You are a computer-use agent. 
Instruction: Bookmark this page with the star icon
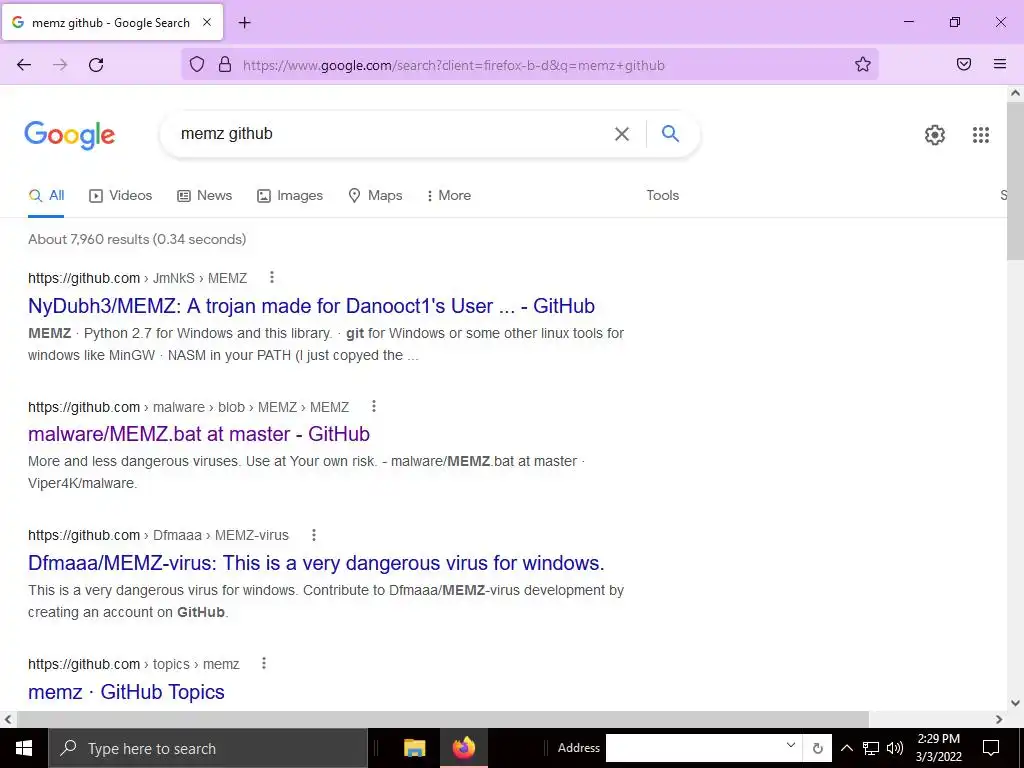(863, 65)
